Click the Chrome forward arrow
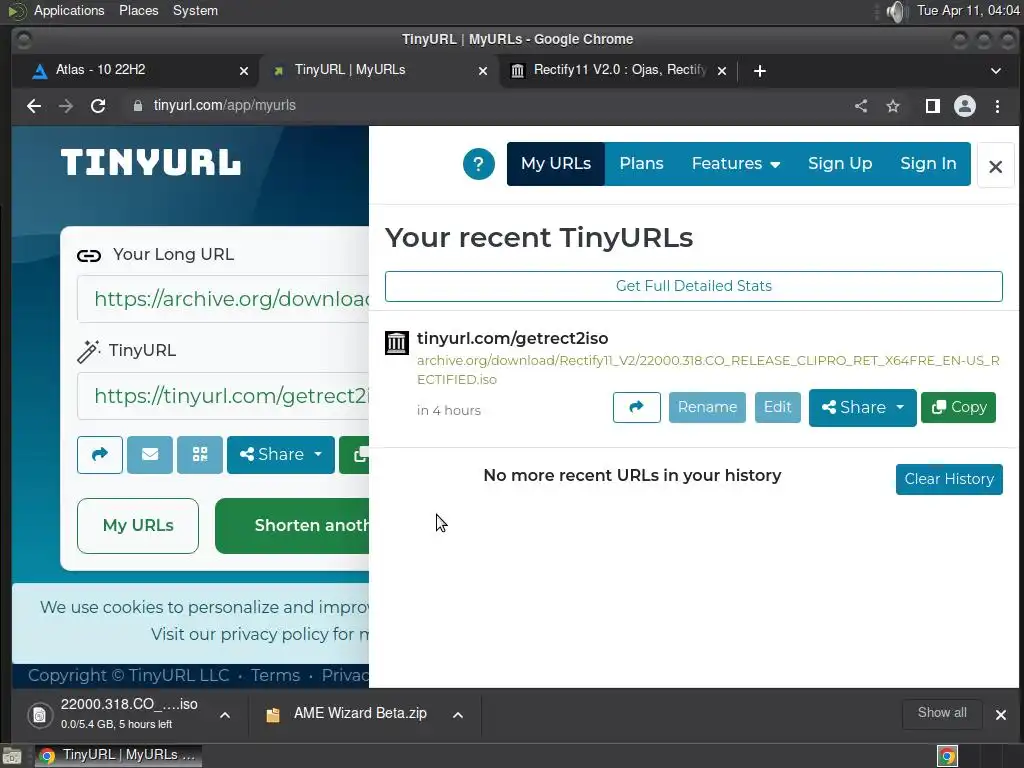The height and width of the screenshot is (768, 1024). pos(66,106)
